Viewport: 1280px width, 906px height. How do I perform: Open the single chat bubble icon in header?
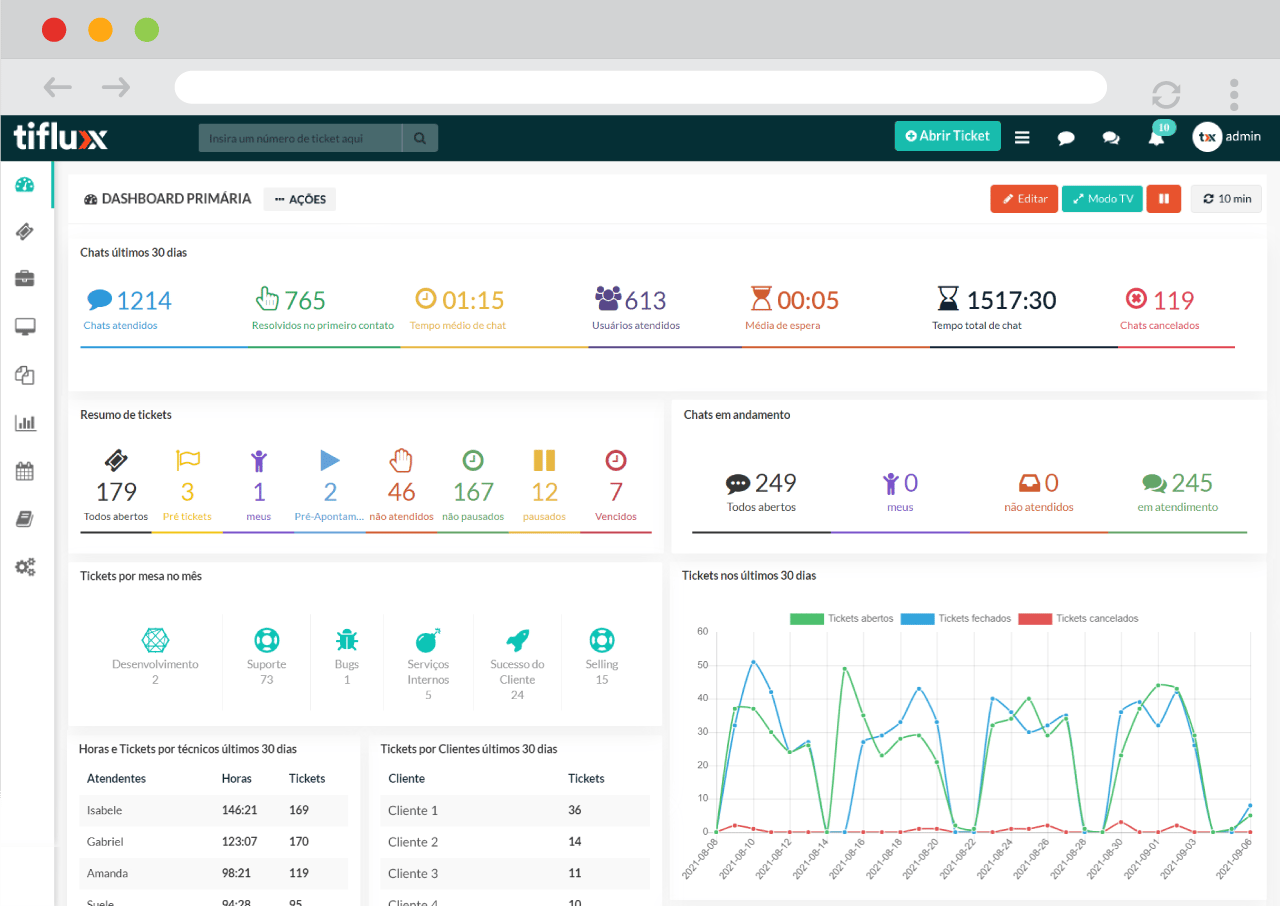1066,138
